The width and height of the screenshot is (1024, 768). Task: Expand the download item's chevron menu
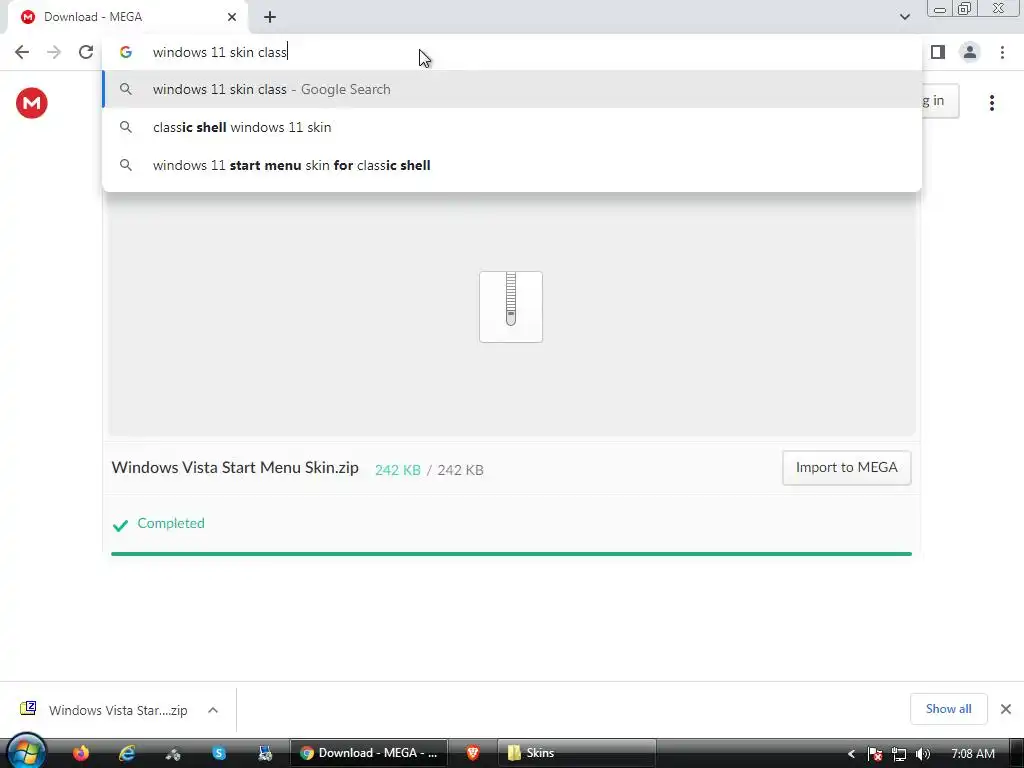(x=213, y=710)
